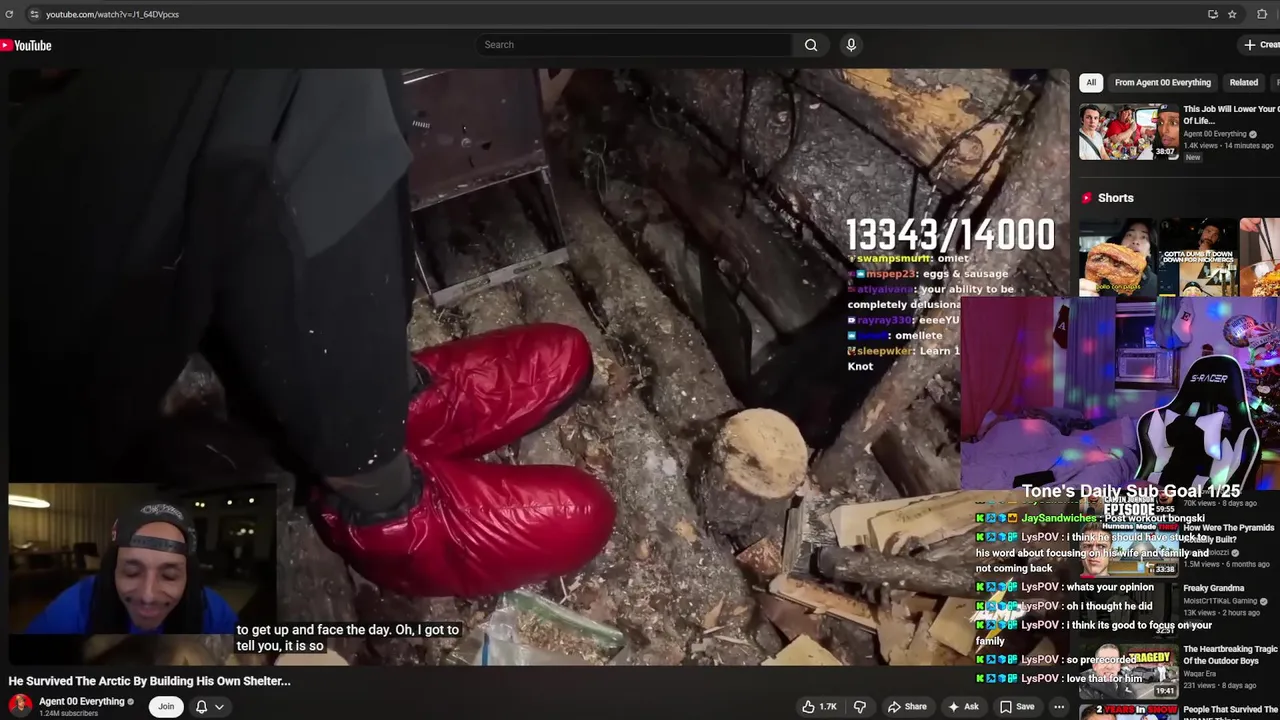Open 'This Job Will Lower Your Quality Of Life' thumbnail
The image size is (1280, 720).
pos(1128,131)
